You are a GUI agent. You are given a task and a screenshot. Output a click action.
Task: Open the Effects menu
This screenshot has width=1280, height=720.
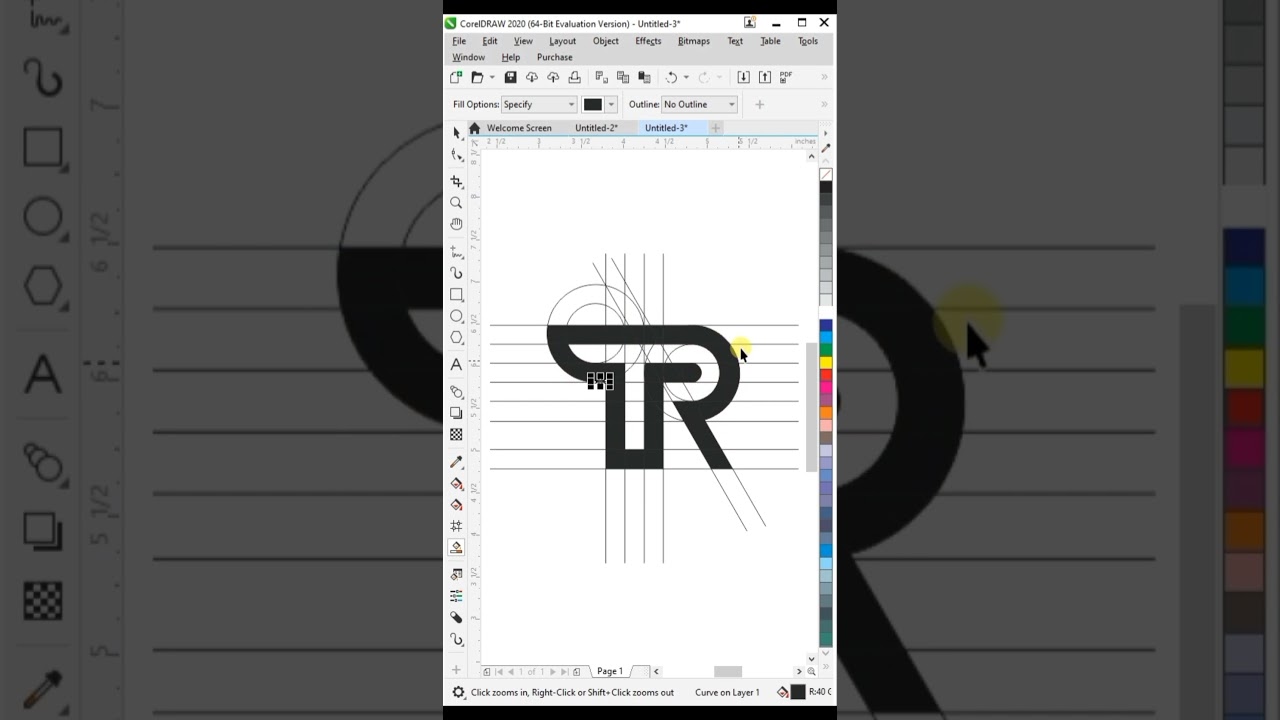click(x=648, y=41)
